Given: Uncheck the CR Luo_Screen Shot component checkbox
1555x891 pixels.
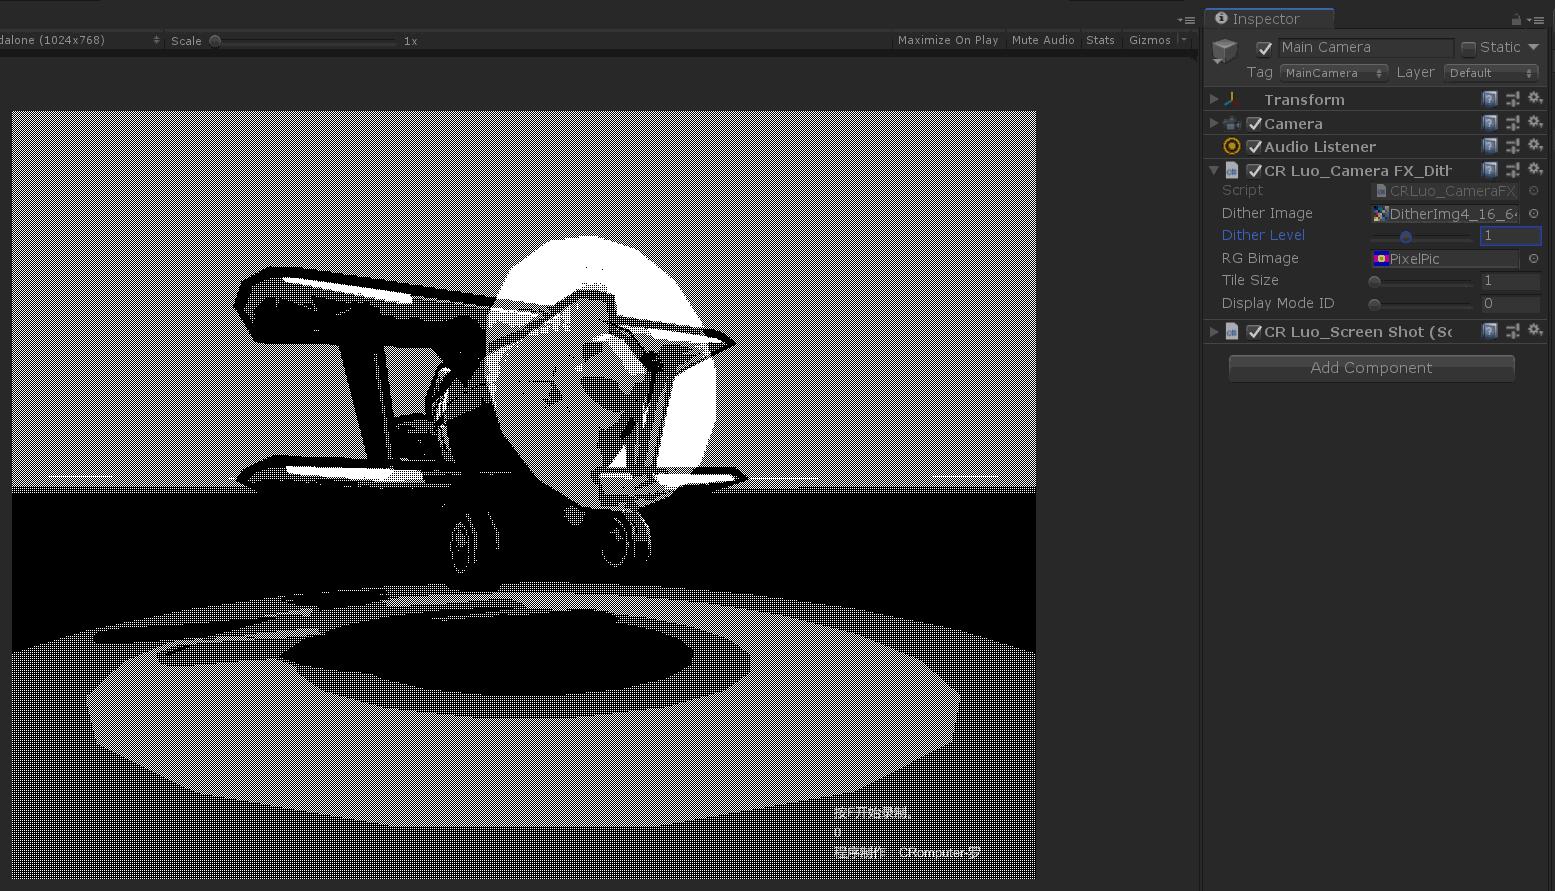Looking at the screenshot, I should pos(1255,331).
